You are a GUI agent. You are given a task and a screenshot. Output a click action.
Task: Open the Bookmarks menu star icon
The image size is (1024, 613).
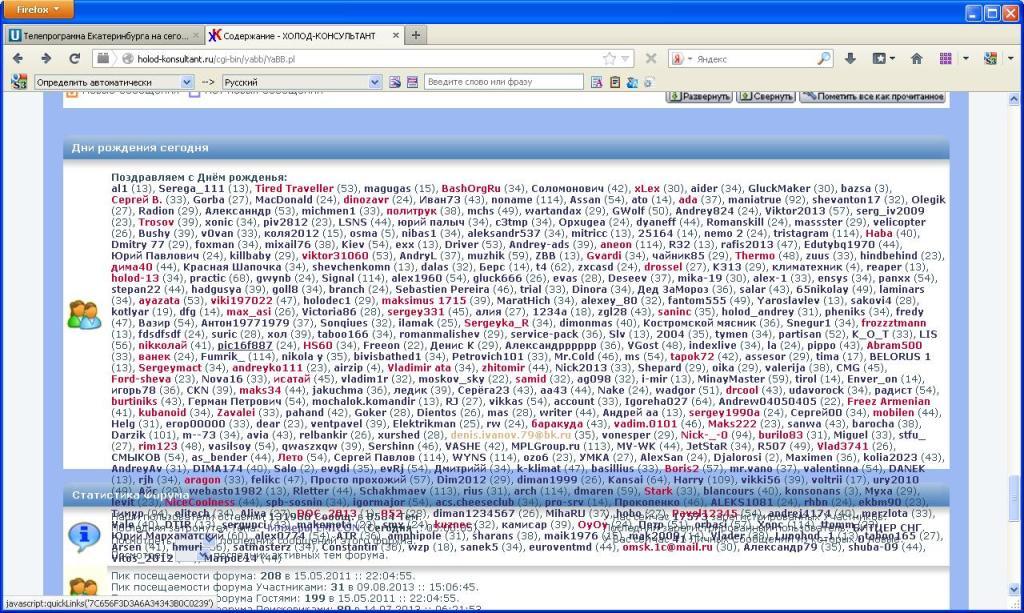pos(879,59)
